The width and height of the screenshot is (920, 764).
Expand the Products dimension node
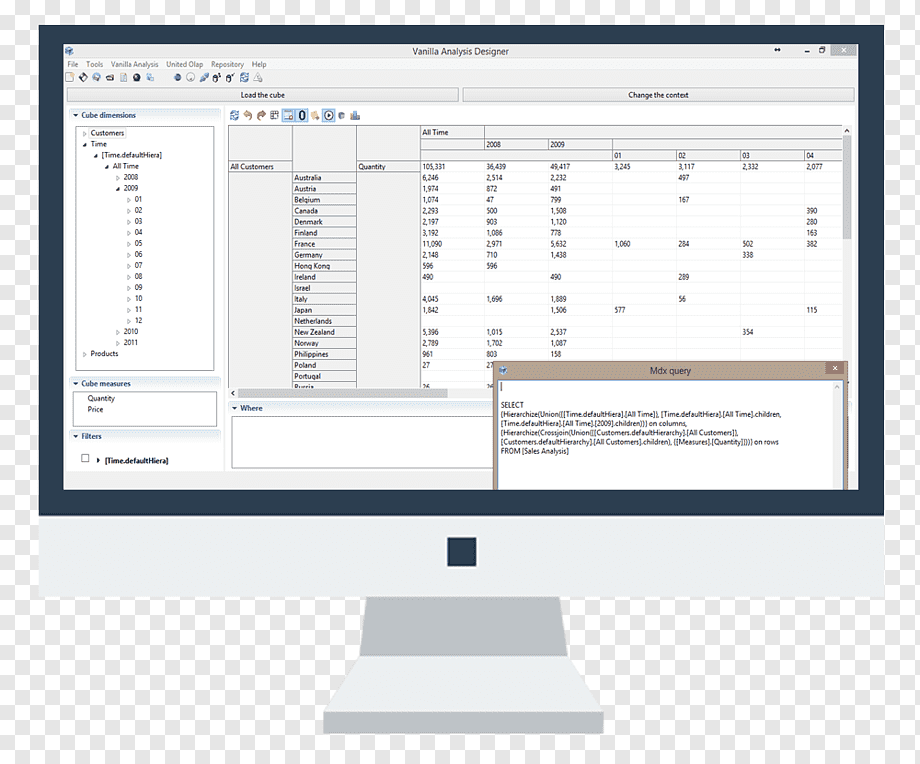tap(84, 354)
